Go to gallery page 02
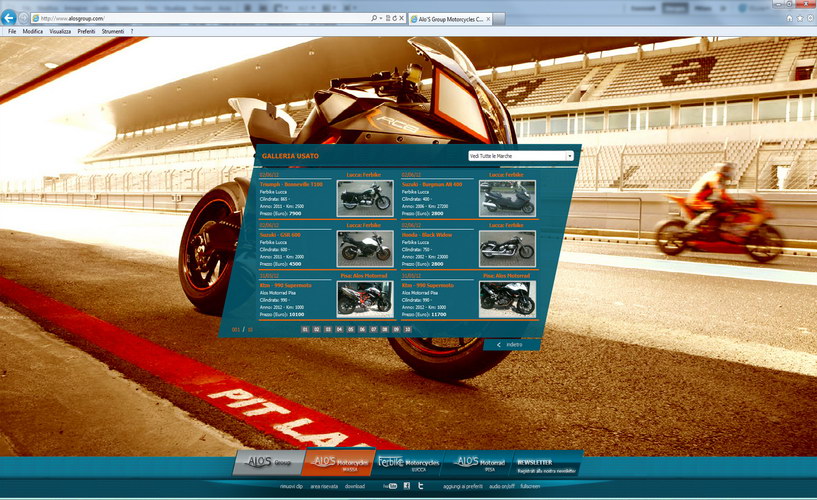 [317, 330]
